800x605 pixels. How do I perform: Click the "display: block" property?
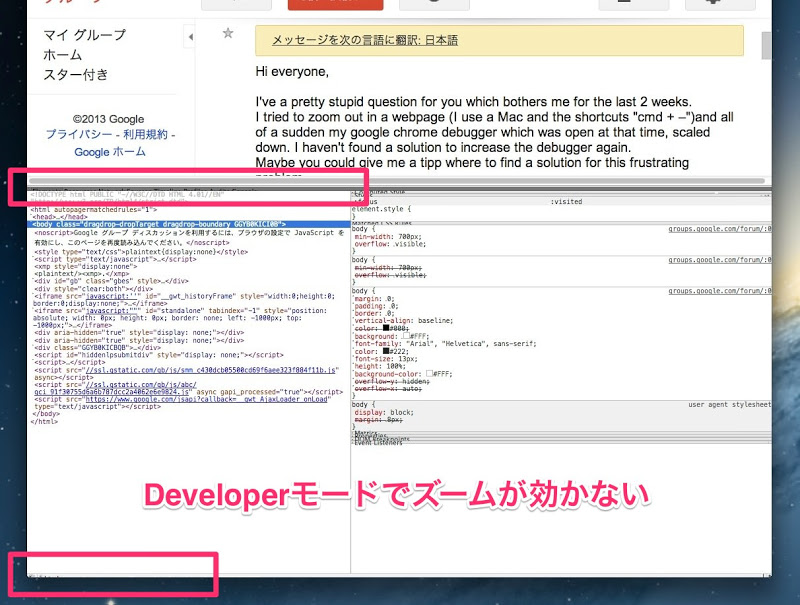tap(384, 412)
